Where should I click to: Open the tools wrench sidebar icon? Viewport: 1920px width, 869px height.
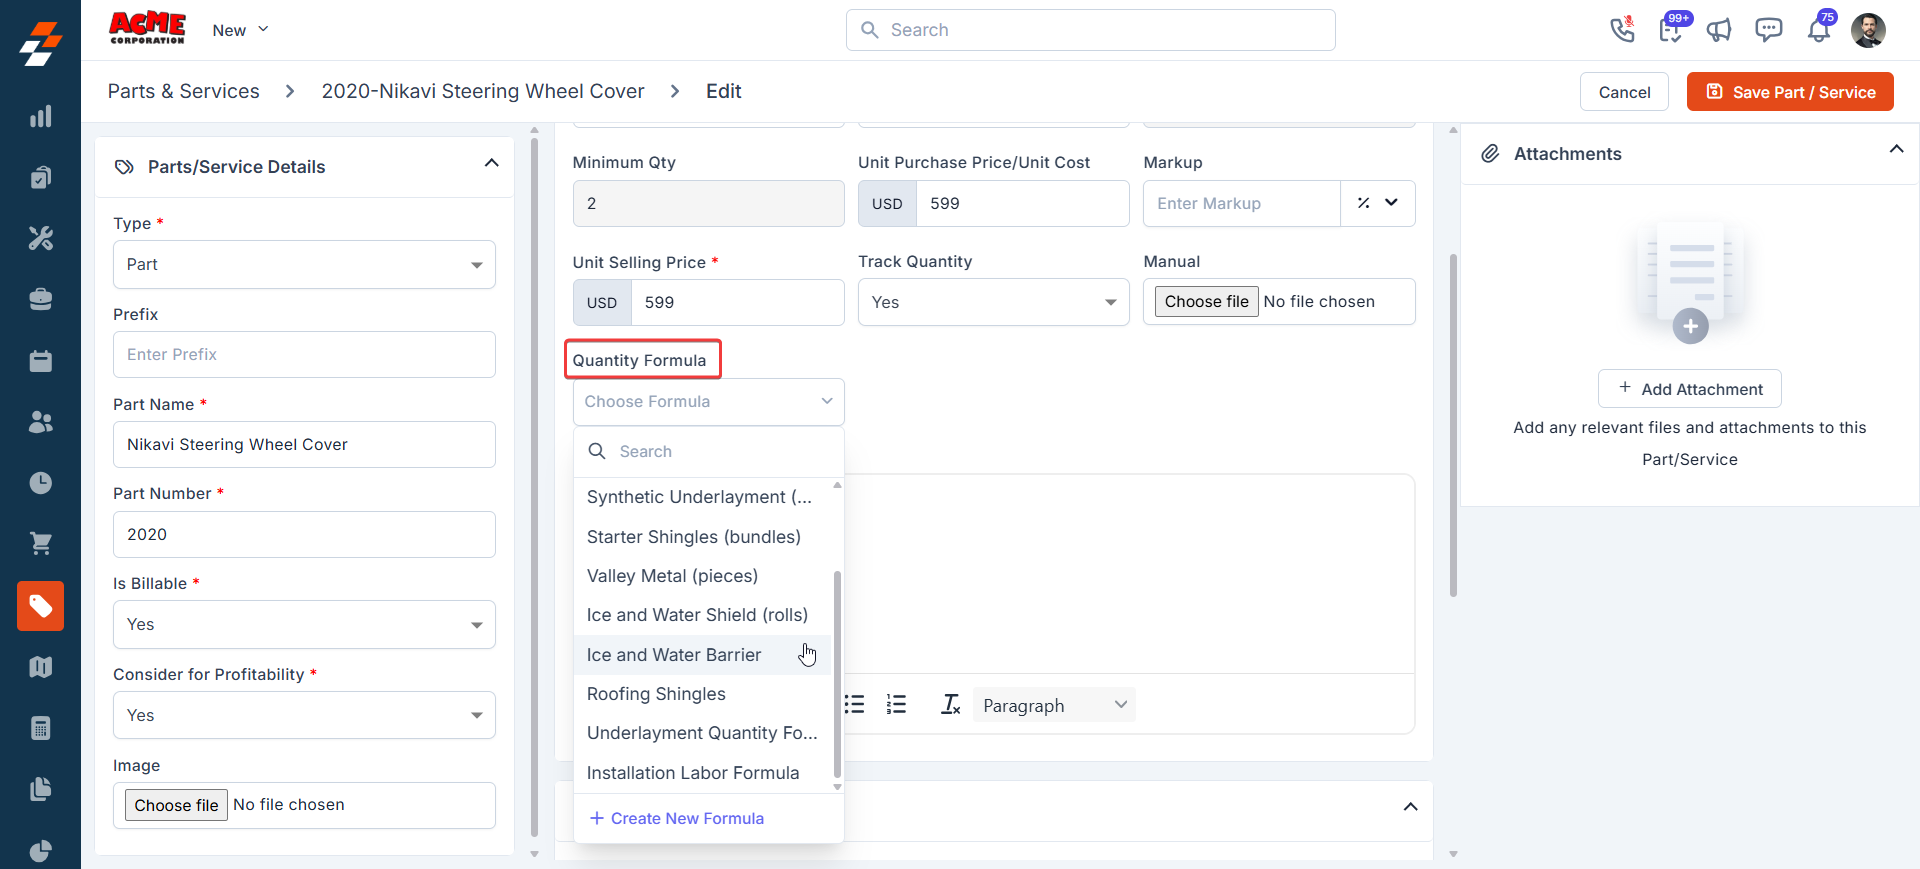pos(40,238)
